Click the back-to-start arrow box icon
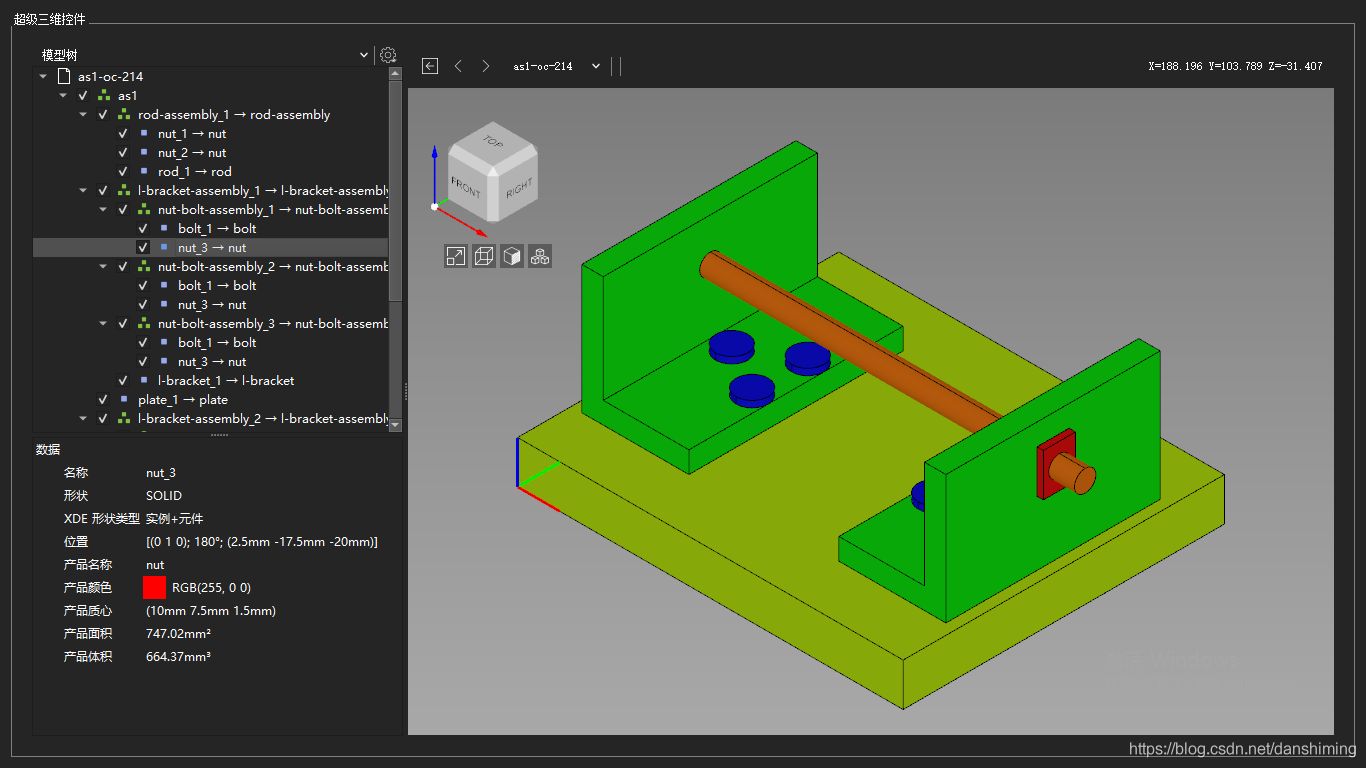 pos(430,66)
